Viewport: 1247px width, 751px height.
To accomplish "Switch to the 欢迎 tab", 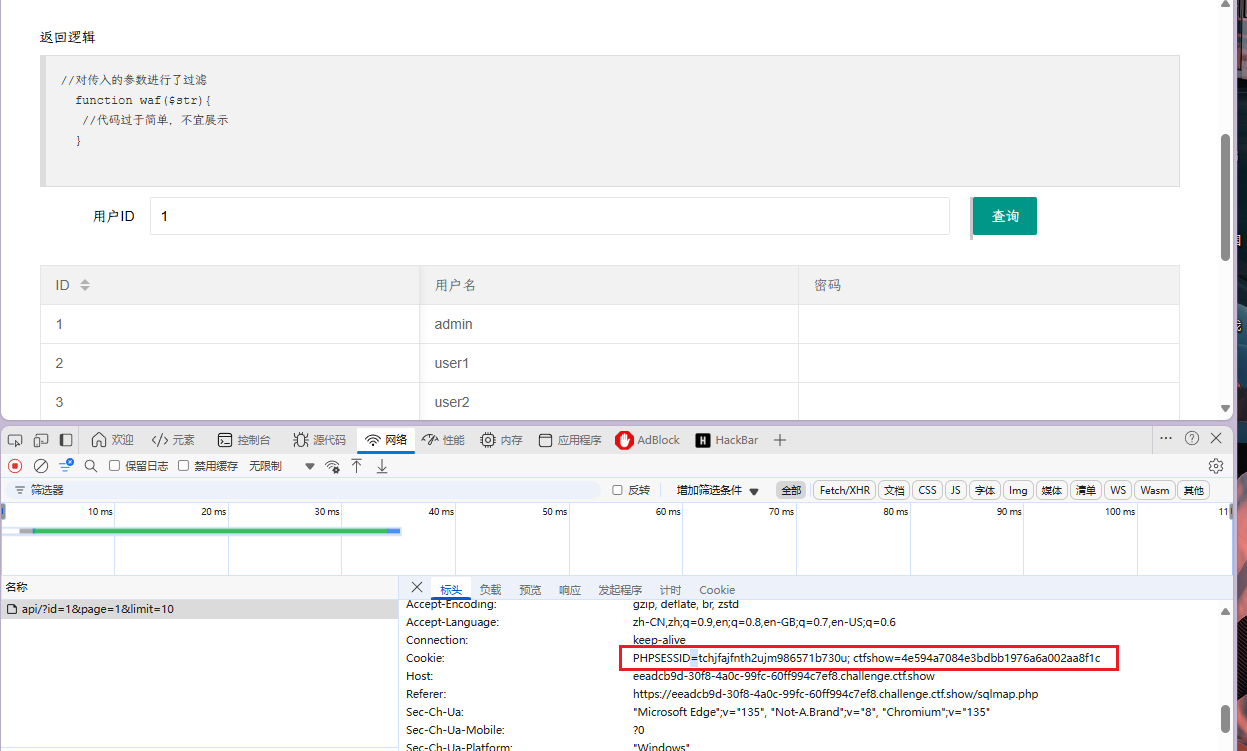I will click(112, 440).
